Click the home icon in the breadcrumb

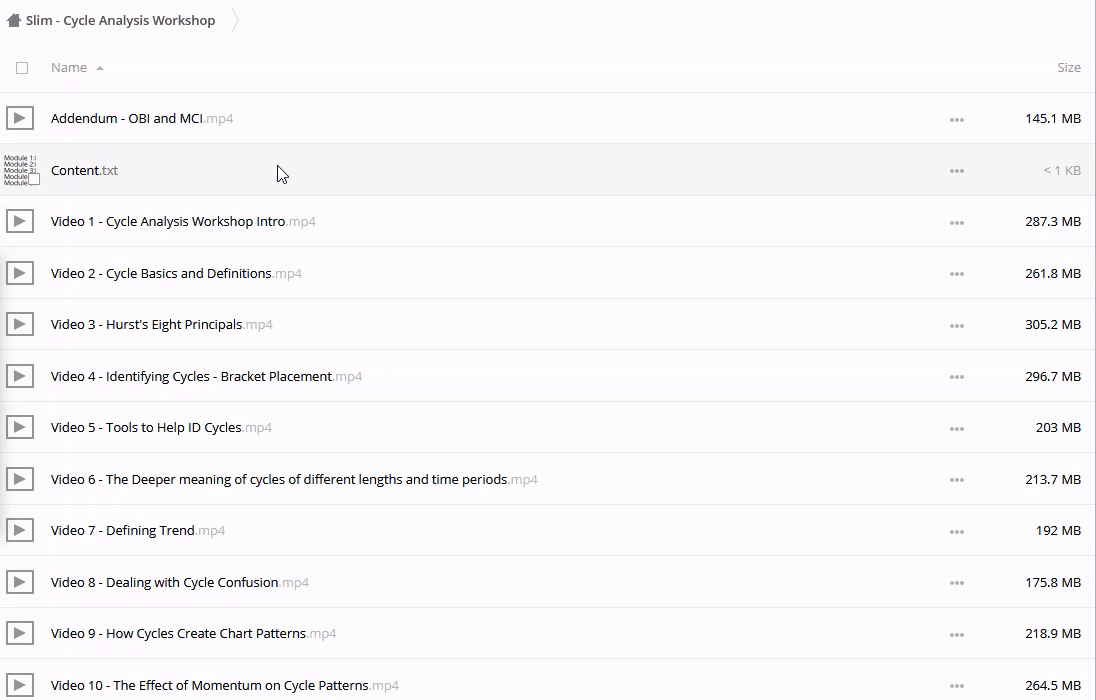[x=14, y=20]
